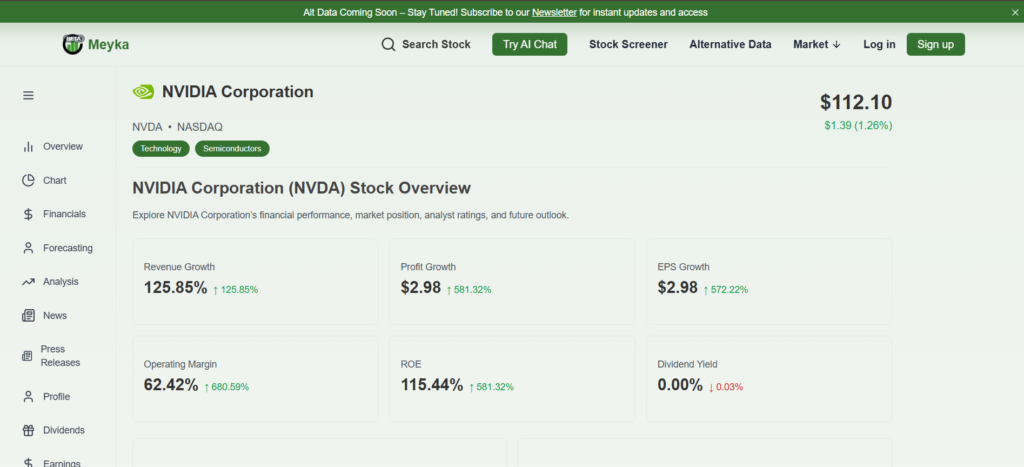The image size is (1024, 467).
Task: Select Forecasting in the sidebar
Action: (68, 248)
